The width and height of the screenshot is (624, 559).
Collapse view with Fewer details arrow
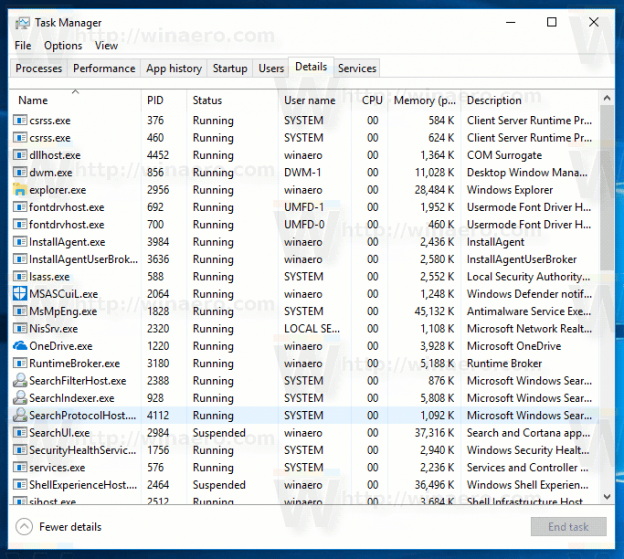tap(24, 527)
